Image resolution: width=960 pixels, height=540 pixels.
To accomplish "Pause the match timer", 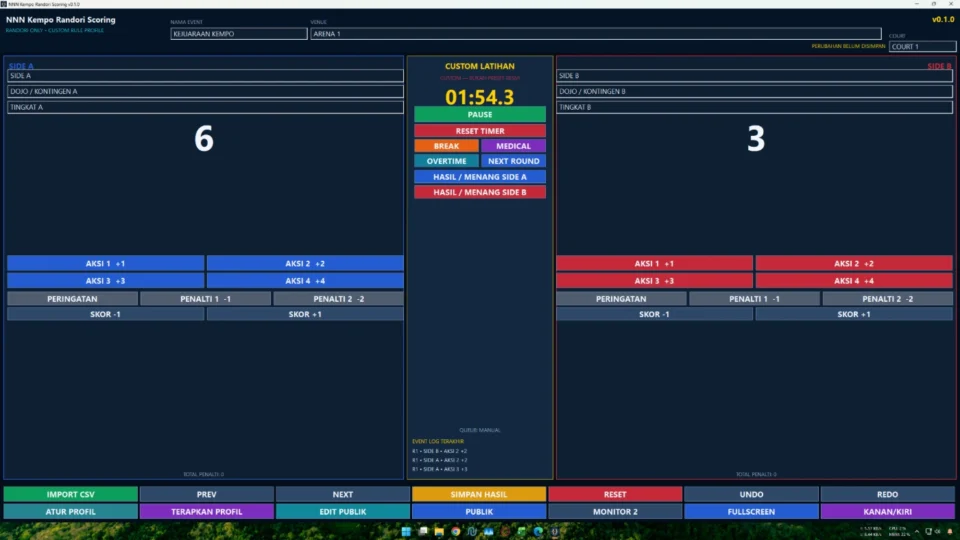I will (x=480, y=114).
